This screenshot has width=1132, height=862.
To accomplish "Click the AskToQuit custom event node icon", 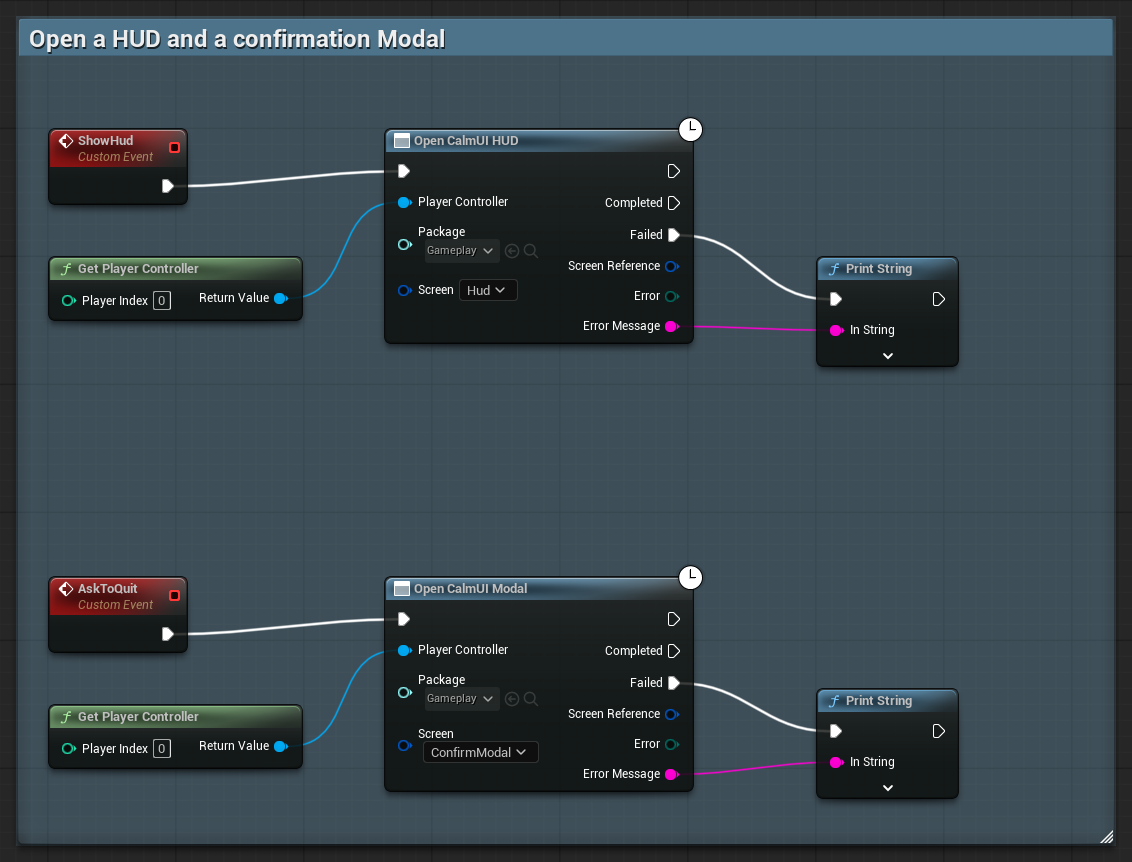I will tap(66, 589).
